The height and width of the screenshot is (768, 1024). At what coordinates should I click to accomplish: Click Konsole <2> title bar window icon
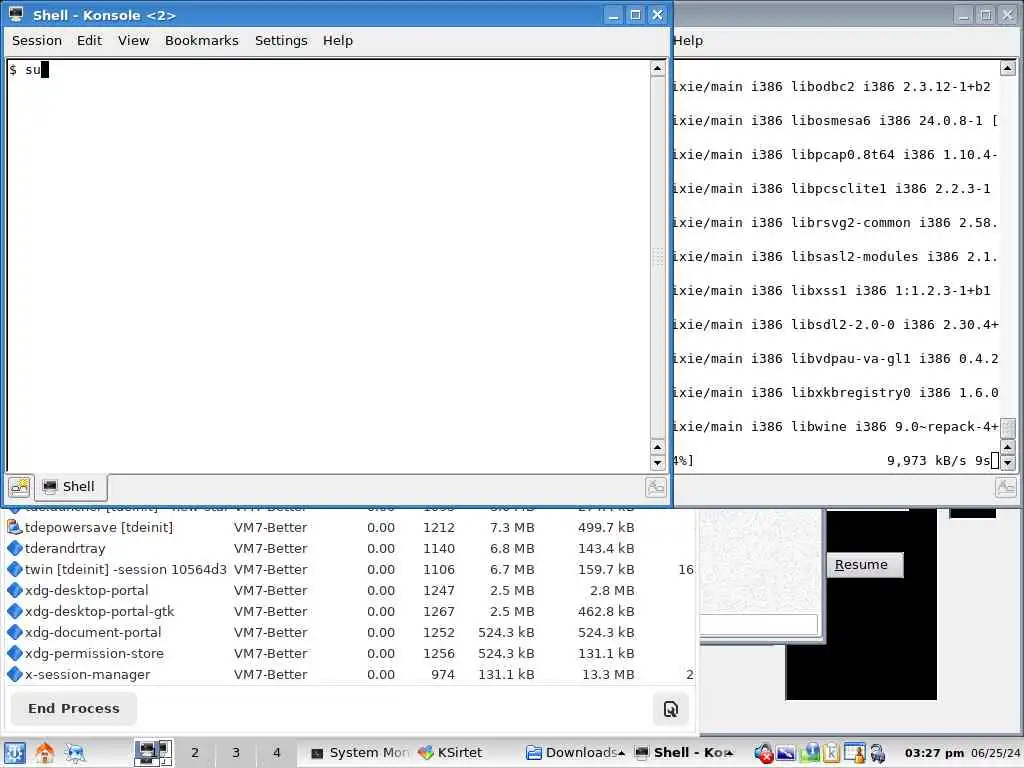pos(16,14)
